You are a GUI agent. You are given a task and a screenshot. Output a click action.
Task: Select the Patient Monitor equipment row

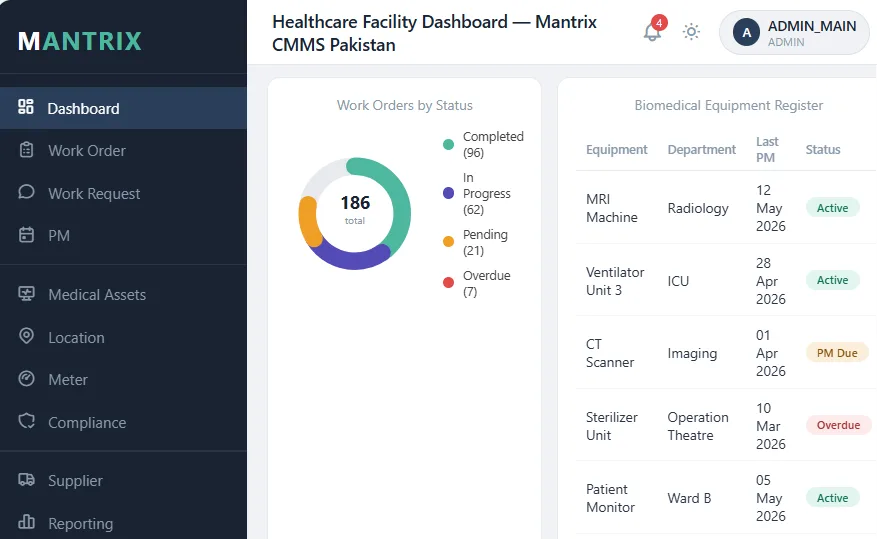tap(726, 498)
